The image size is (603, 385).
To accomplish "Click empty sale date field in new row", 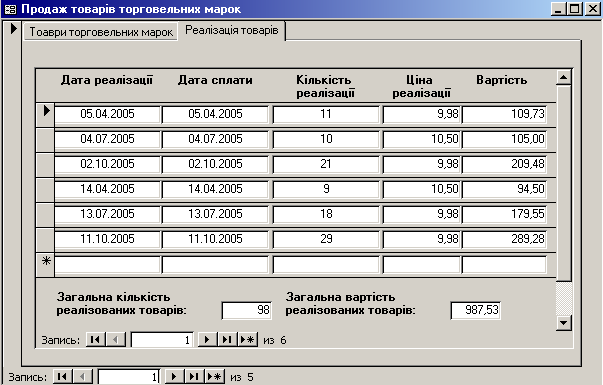I will (107, 265).
